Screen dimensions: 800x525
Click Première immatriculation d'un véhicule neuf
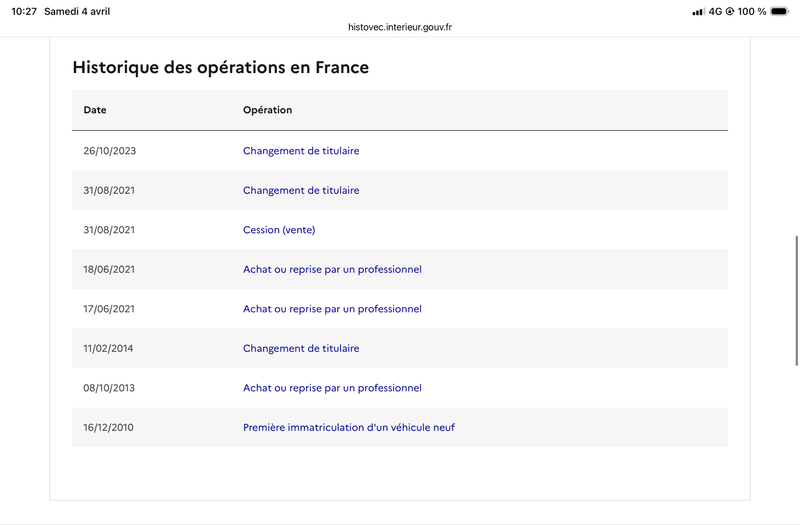pos(349,428)
